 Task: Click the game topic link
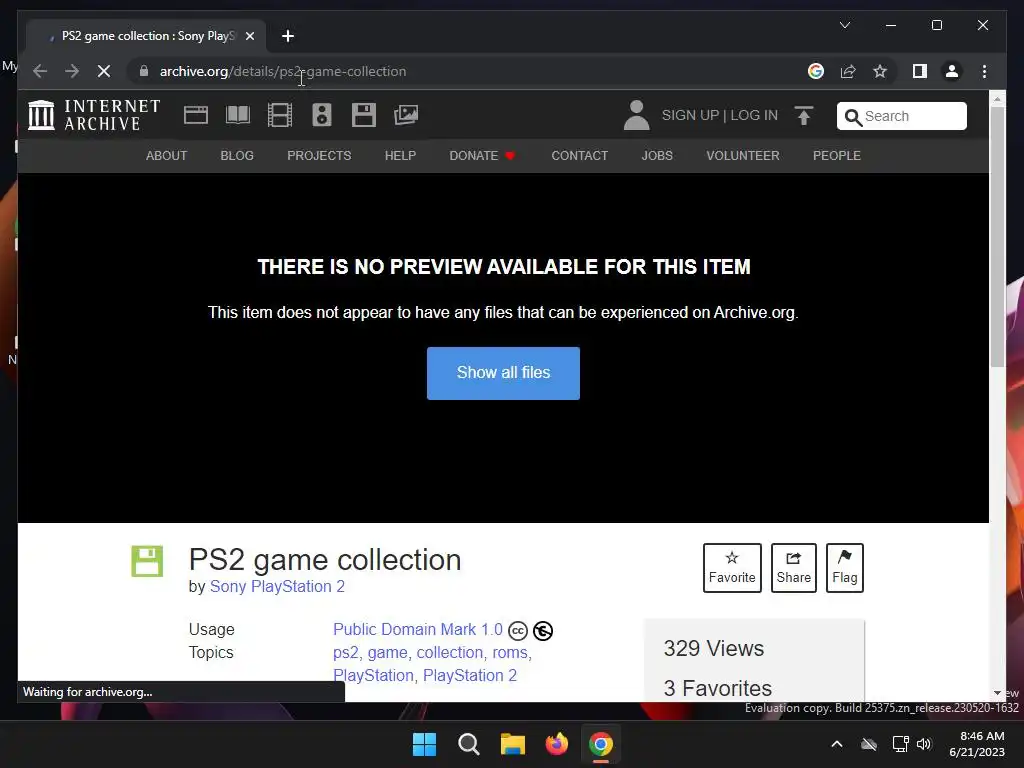[x=387, y=653]
